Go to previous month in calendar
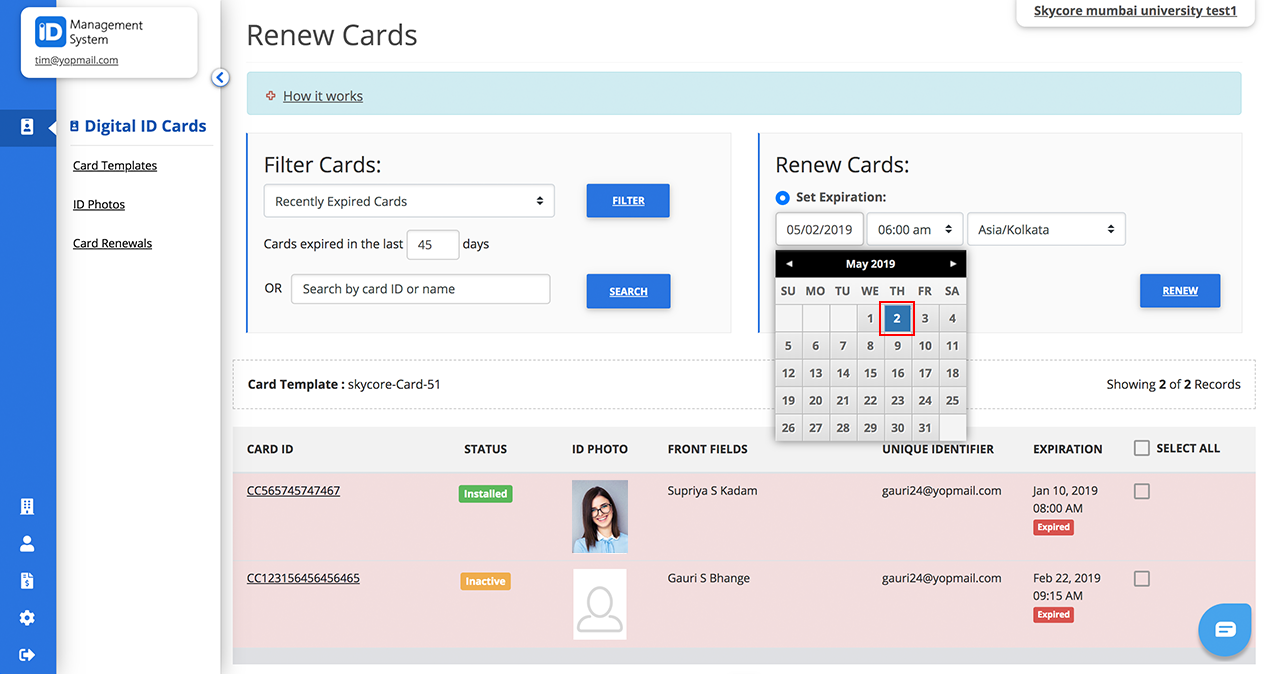 point(789,264)
